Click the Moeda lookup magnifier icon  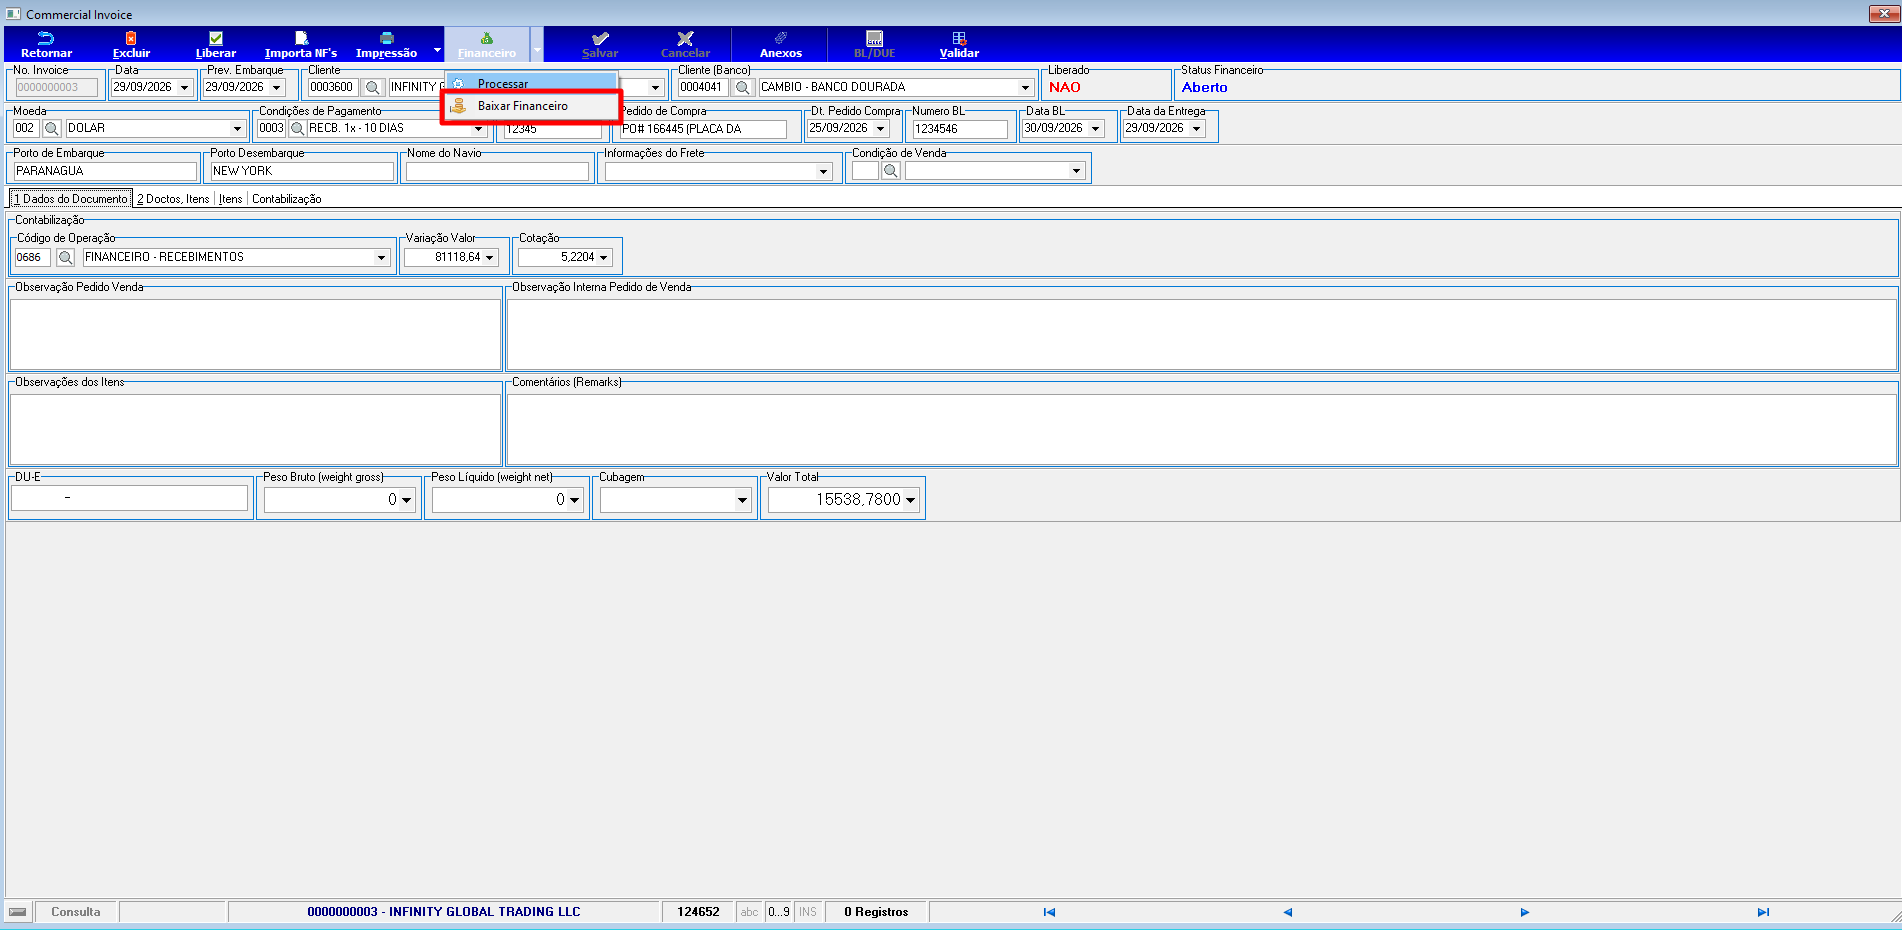tap(52, 128)
